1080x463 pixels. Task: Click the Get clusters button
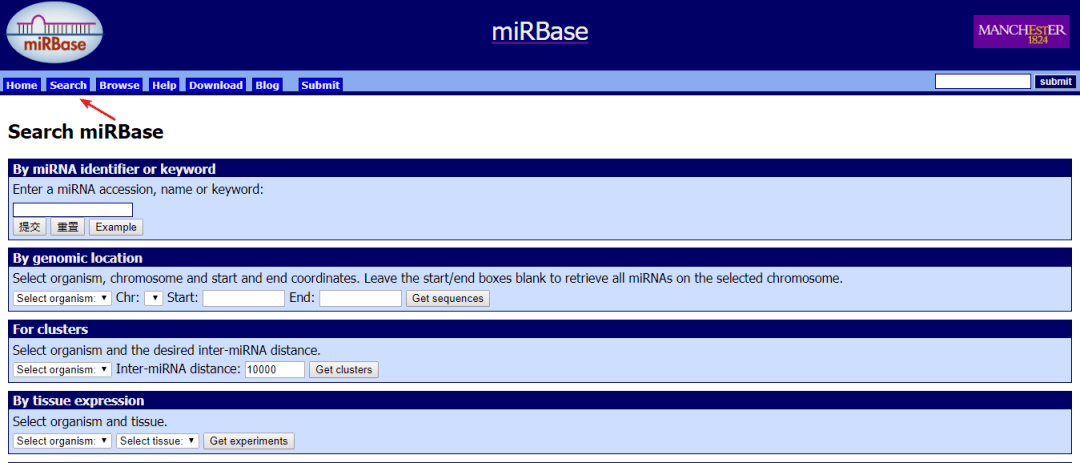(x=343, y=370)
